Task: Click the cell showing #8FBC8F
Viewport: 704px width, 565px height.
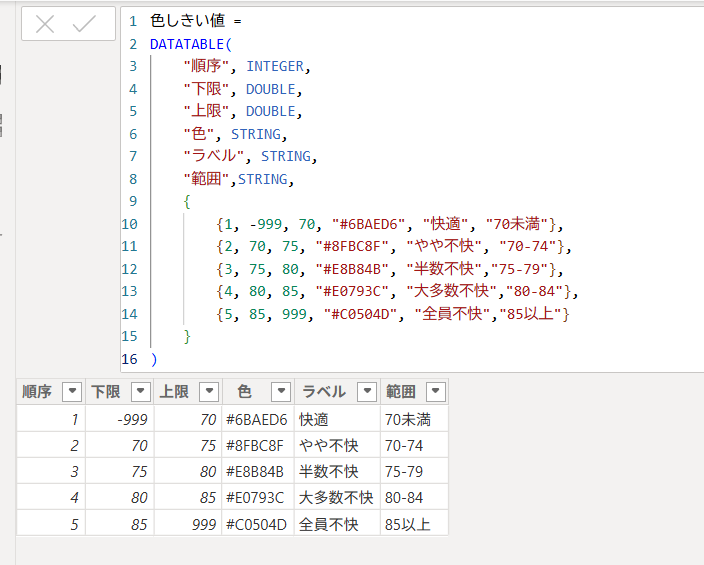Action: tap(258, 445)
